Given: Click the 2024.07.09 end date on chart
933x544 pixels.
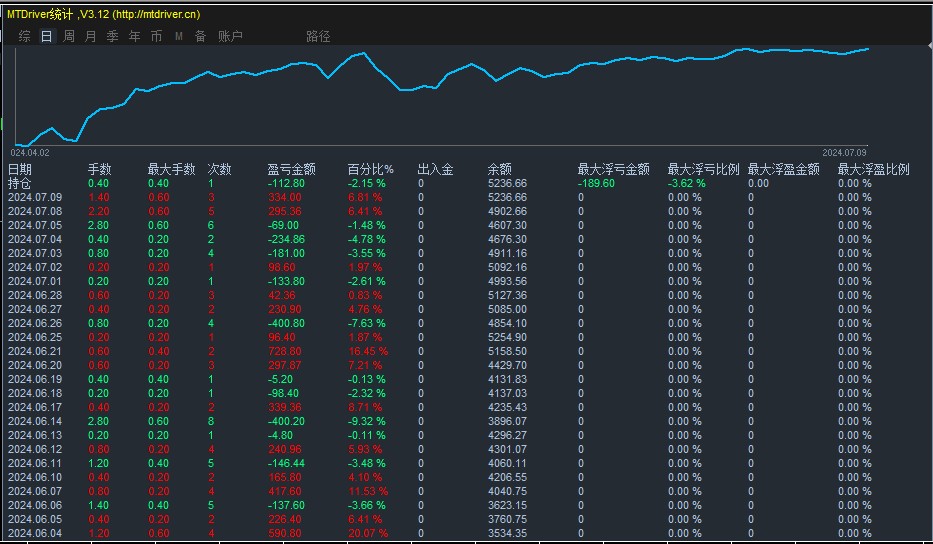Looking at the screenshot, I should point(844,153).
